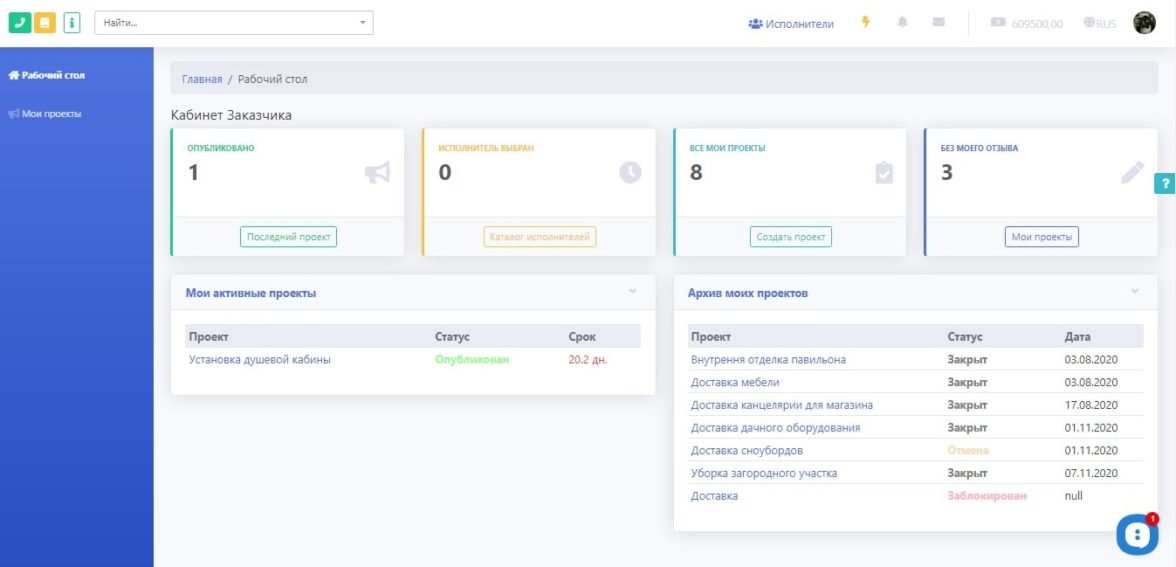Open the chat widget bubble
The height and width of the screenshot is (567, 1176).
[1136, 534]
